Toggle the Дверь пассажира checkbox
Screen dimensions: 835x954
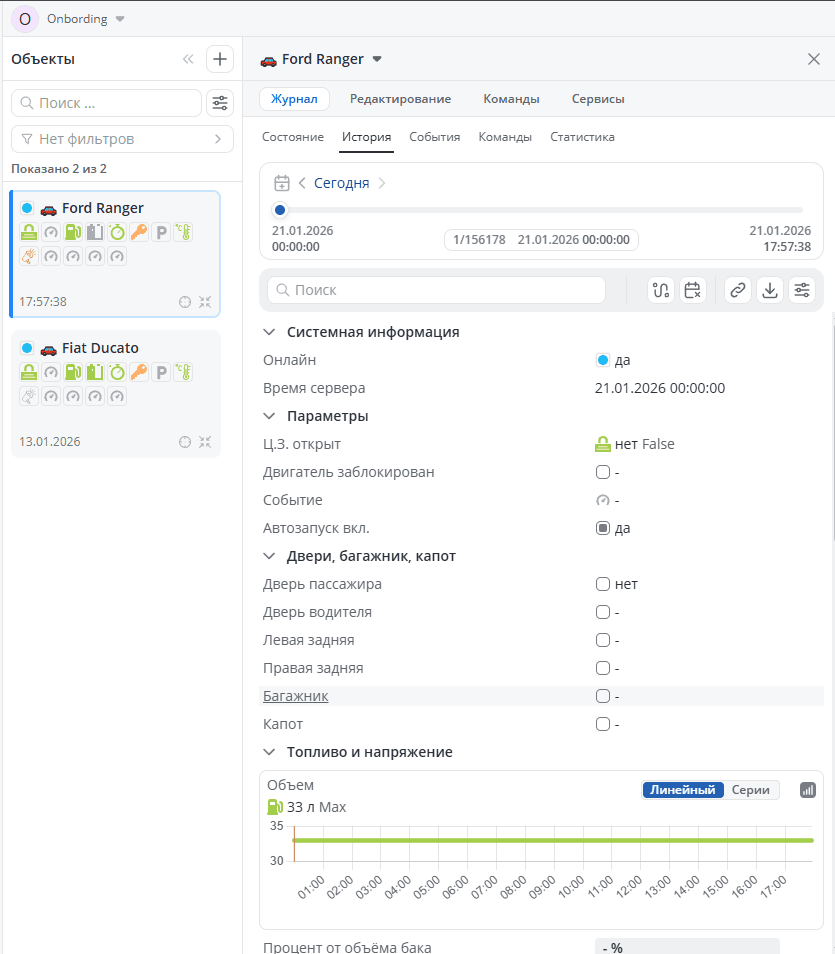click(x=602, y=584)
